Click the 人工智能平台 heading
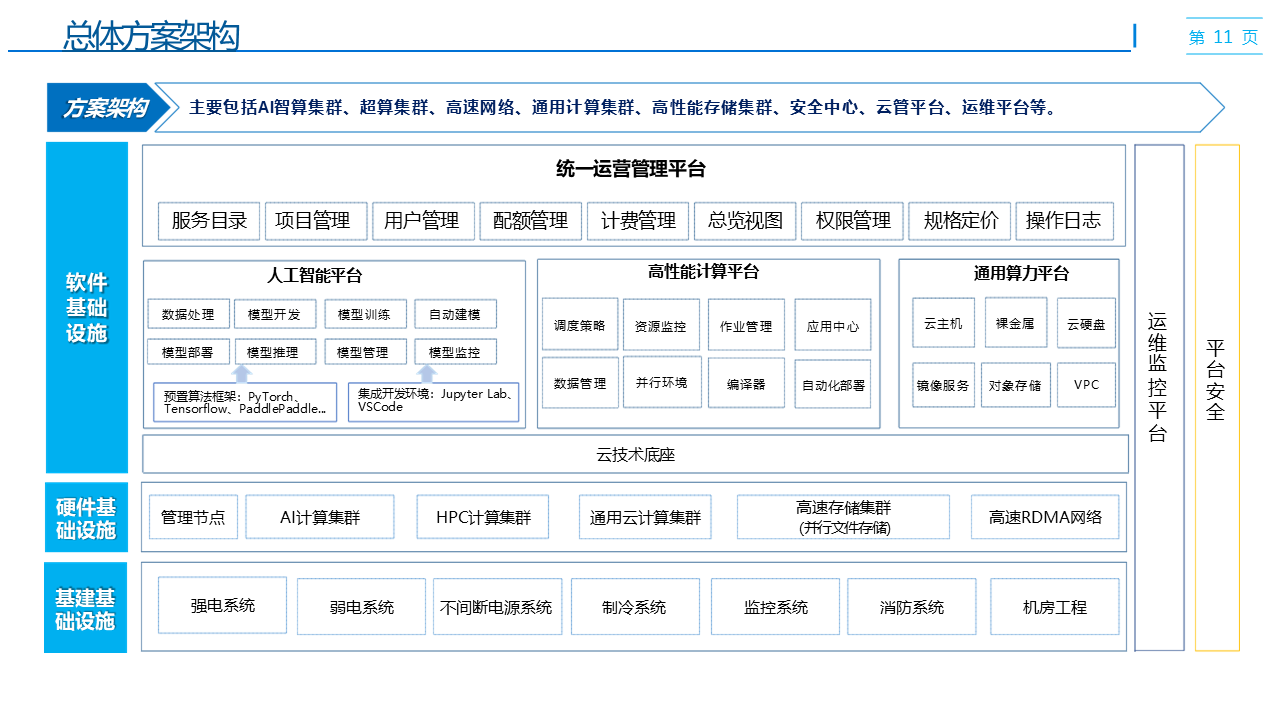Viewport: 1280px width, 720px height. click(315, 276)
